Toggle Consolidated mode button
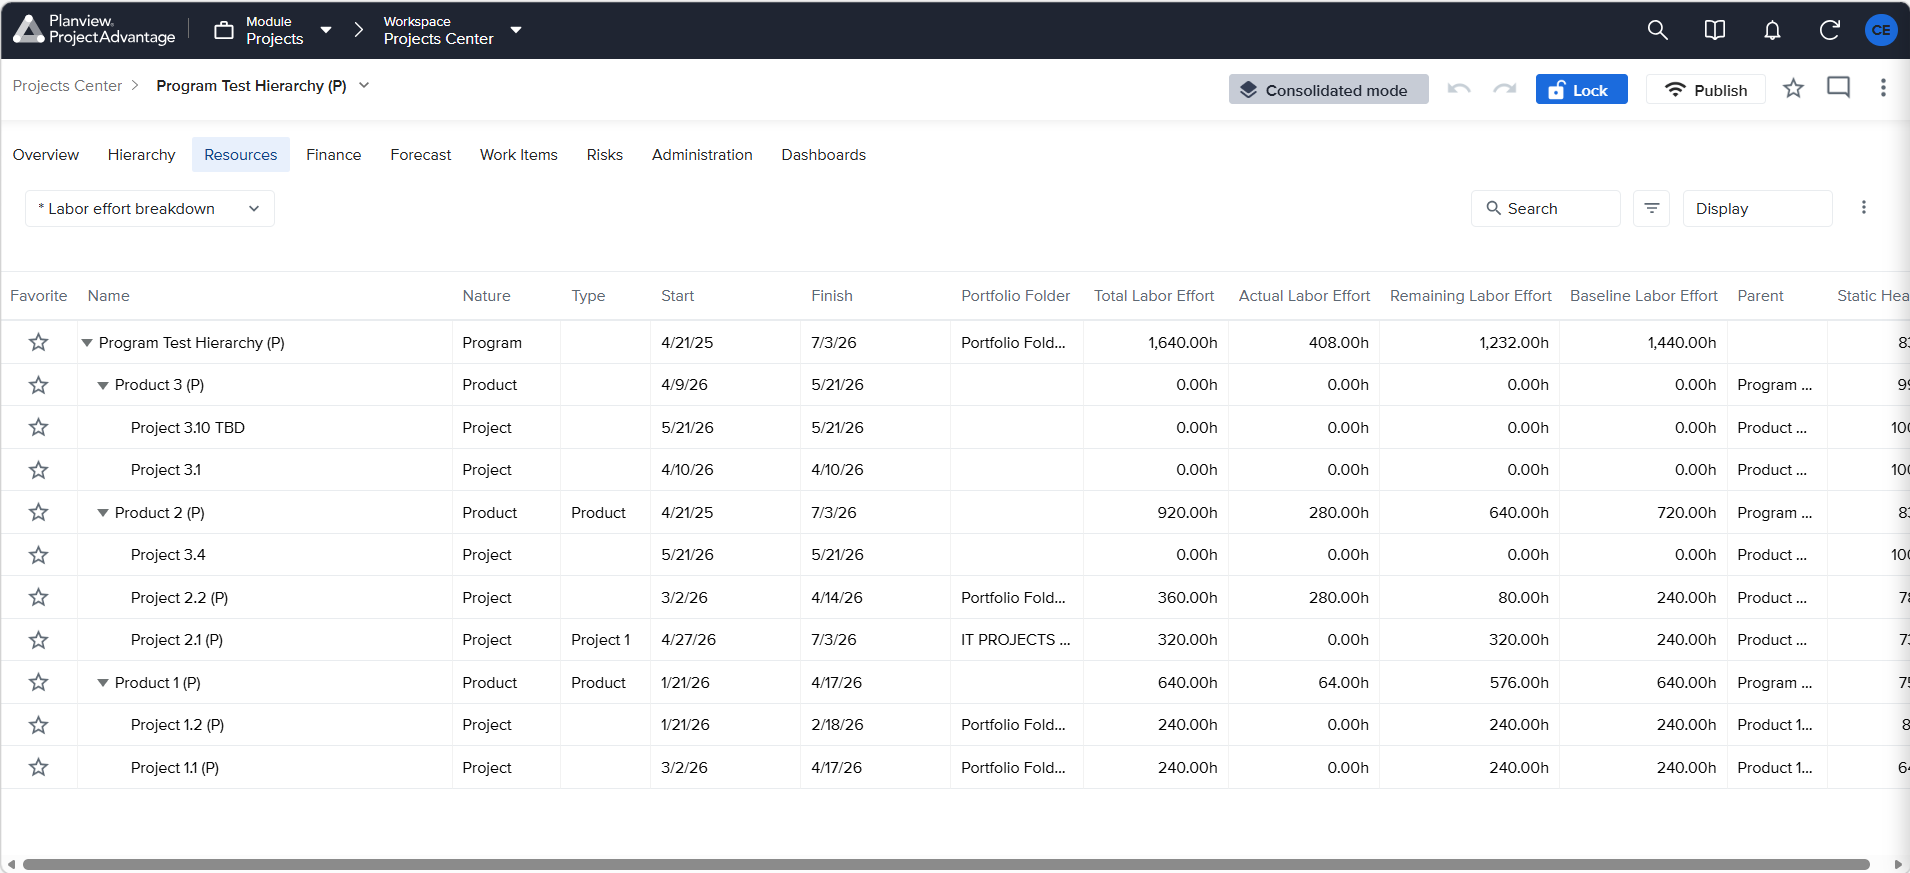1910x873 pixels. click(x=1328, y=89)
